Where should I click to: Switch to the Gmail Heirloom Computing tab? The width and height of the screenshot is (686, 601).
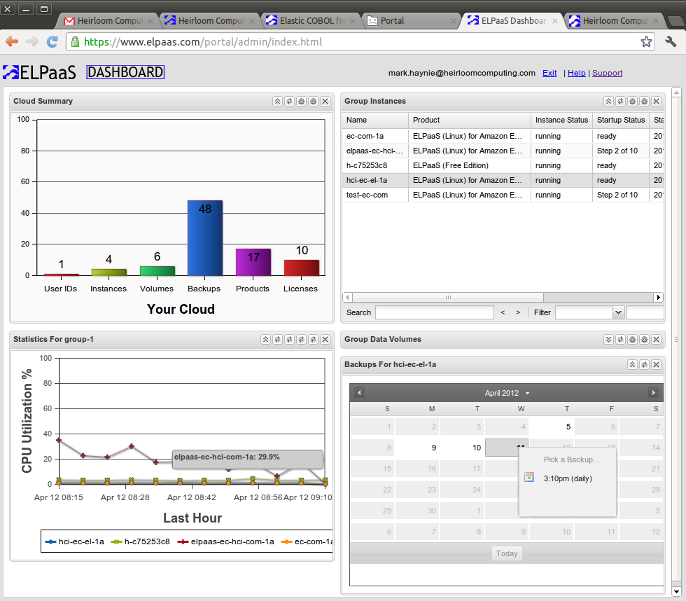tap(108, 21)
